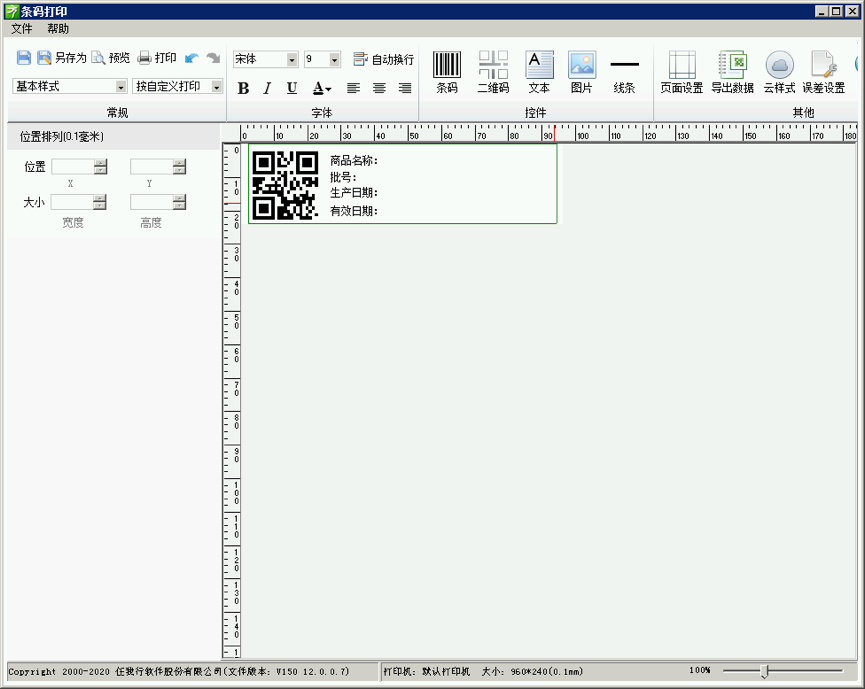Click the Print (打印) button
This screenshot has width=865, height=689.
pyautogui.click(x=157, y=57)
